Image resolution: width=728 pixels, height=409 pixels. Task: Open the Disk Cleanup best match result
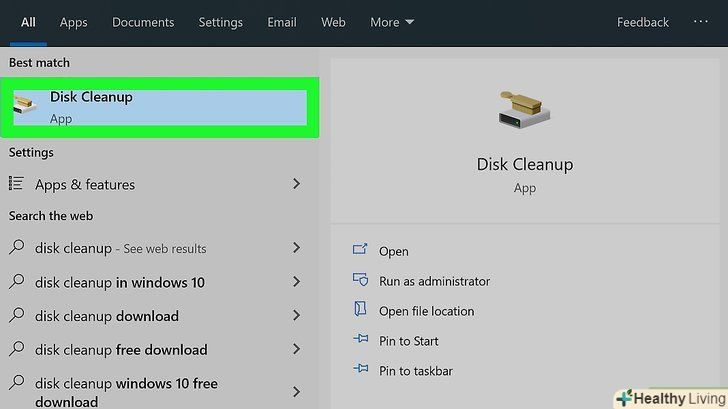pyautogui.click(x=160, y=108)
